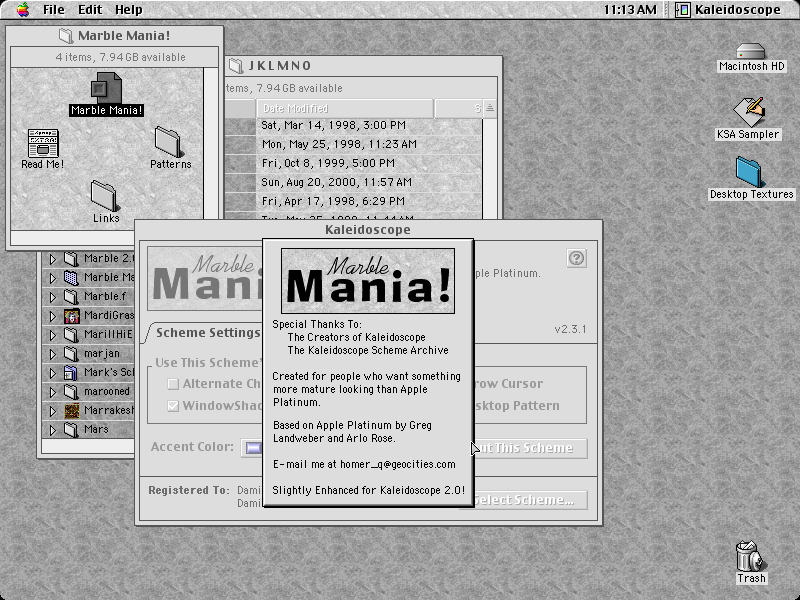Expand the MarillHiE folder row
Screen dimensions: 800x600
(53, 335)
